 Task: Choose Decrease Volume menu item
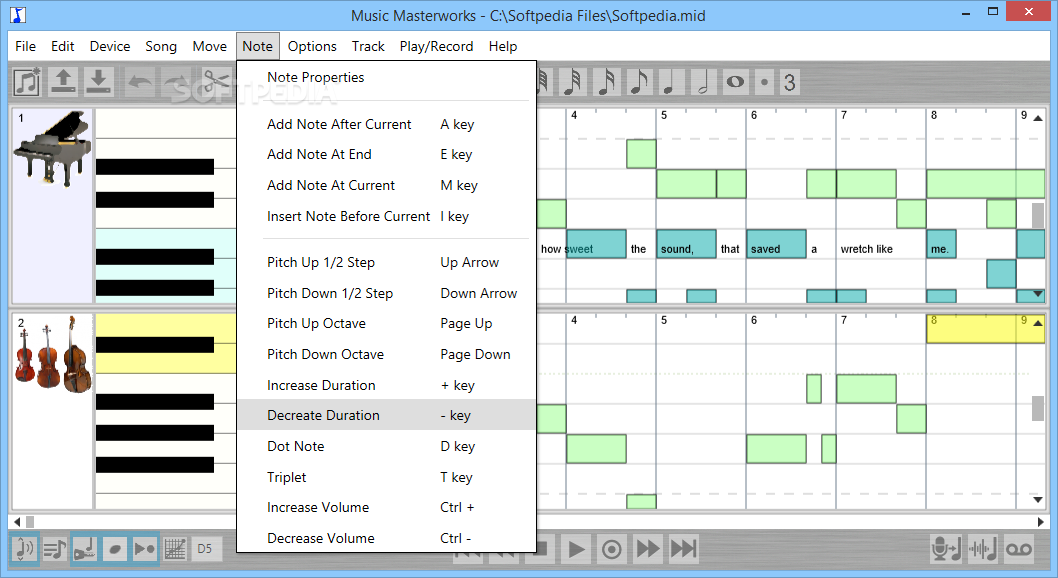tap(387, 538)
